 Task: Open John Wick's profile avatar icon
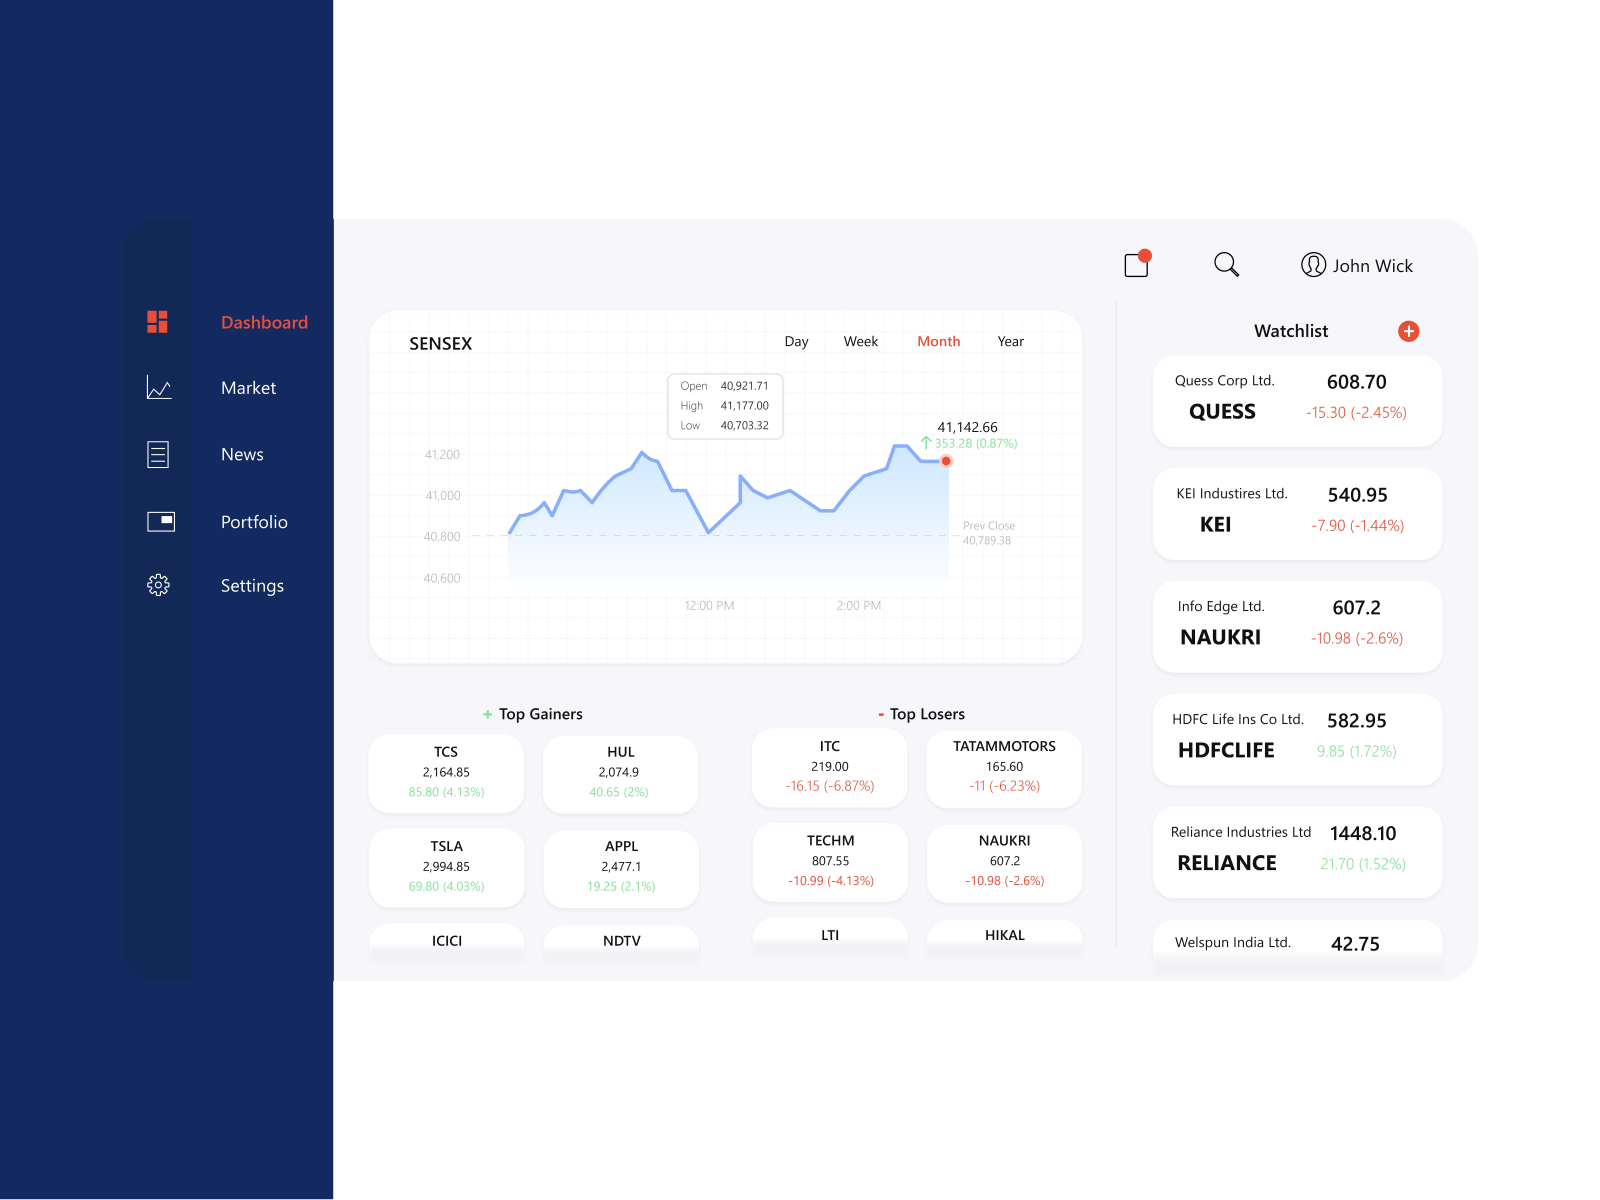click(1313, 265)
